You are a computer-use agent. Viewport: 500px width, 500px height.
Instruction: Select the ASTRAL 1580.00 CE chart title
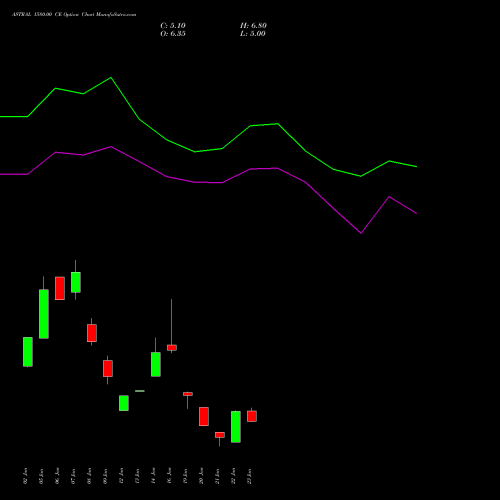pos(74,15)
